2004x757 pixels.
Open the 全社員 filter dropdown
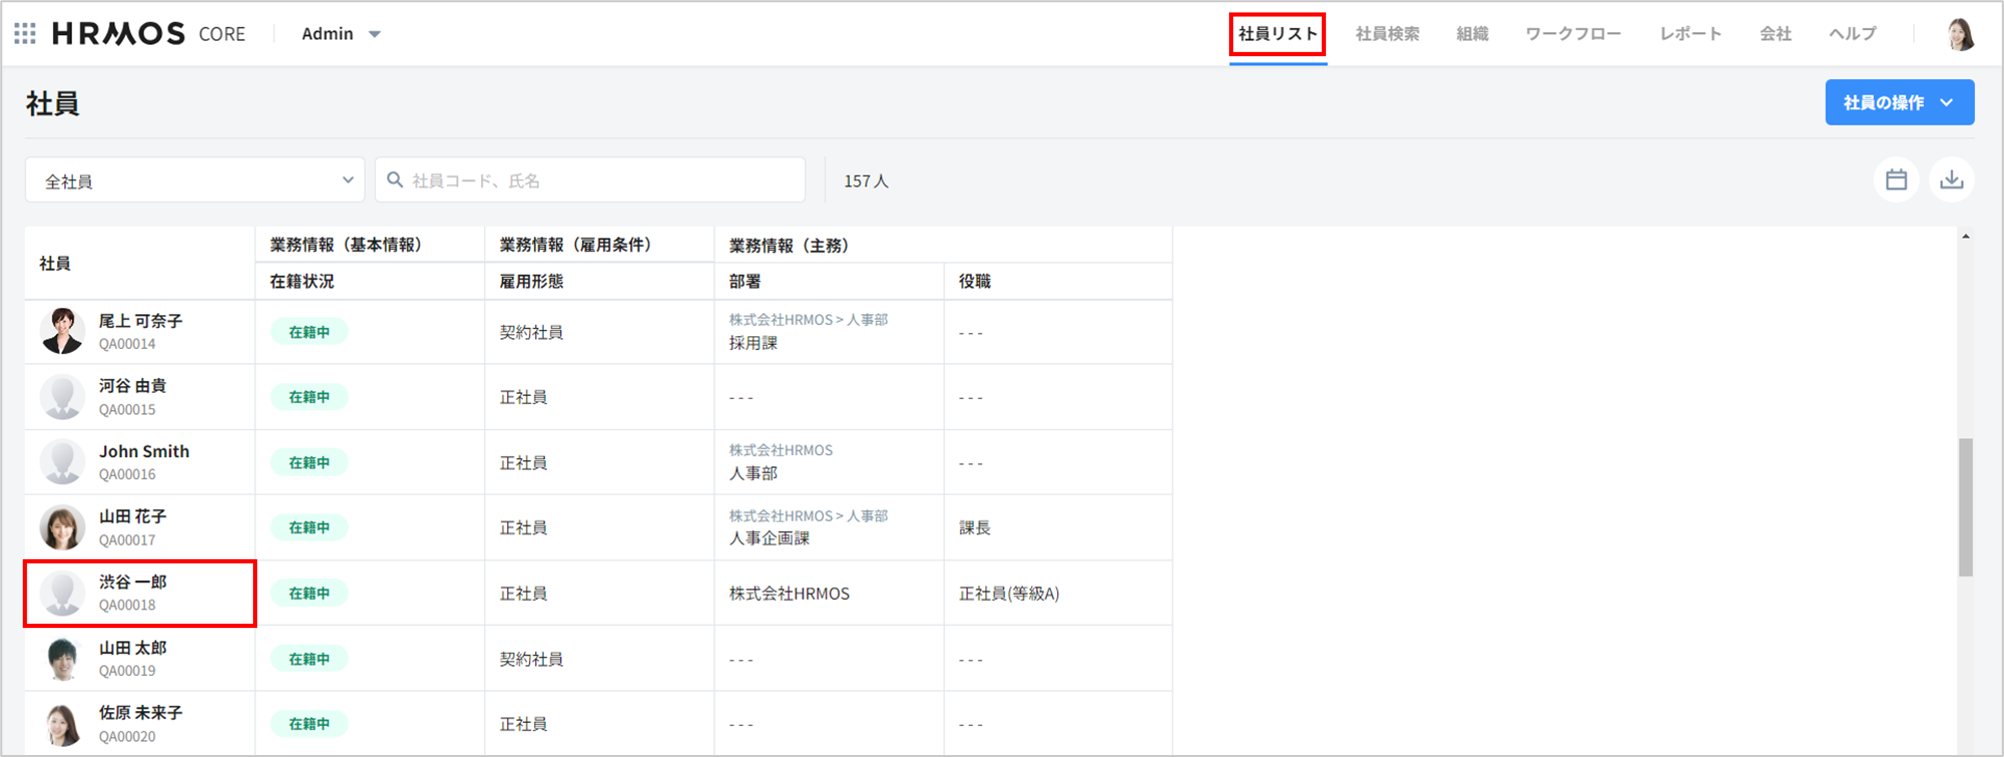(x=195, y=181)
